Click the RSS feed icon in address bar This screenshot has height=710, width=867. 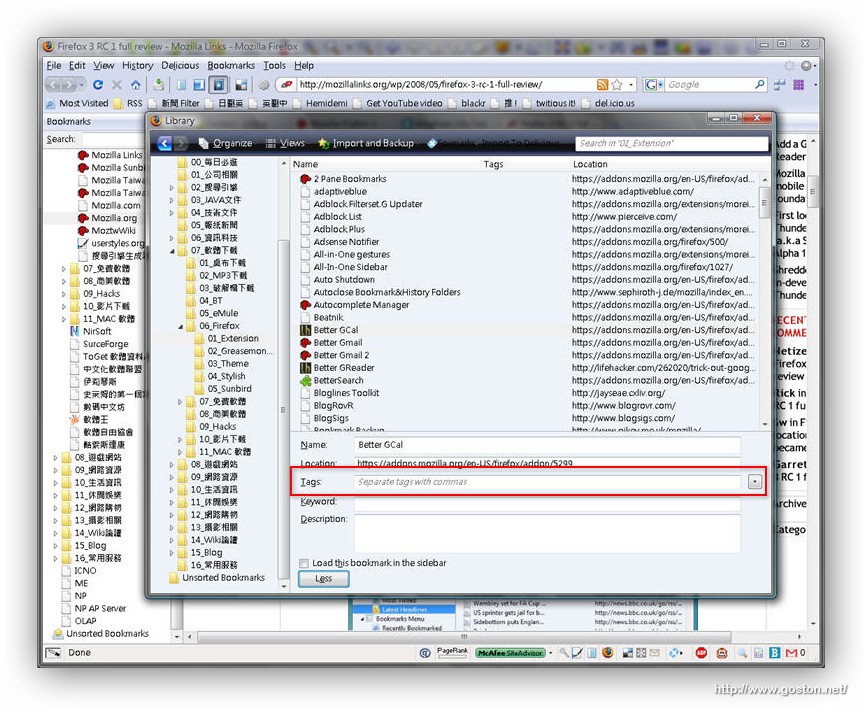602,85
